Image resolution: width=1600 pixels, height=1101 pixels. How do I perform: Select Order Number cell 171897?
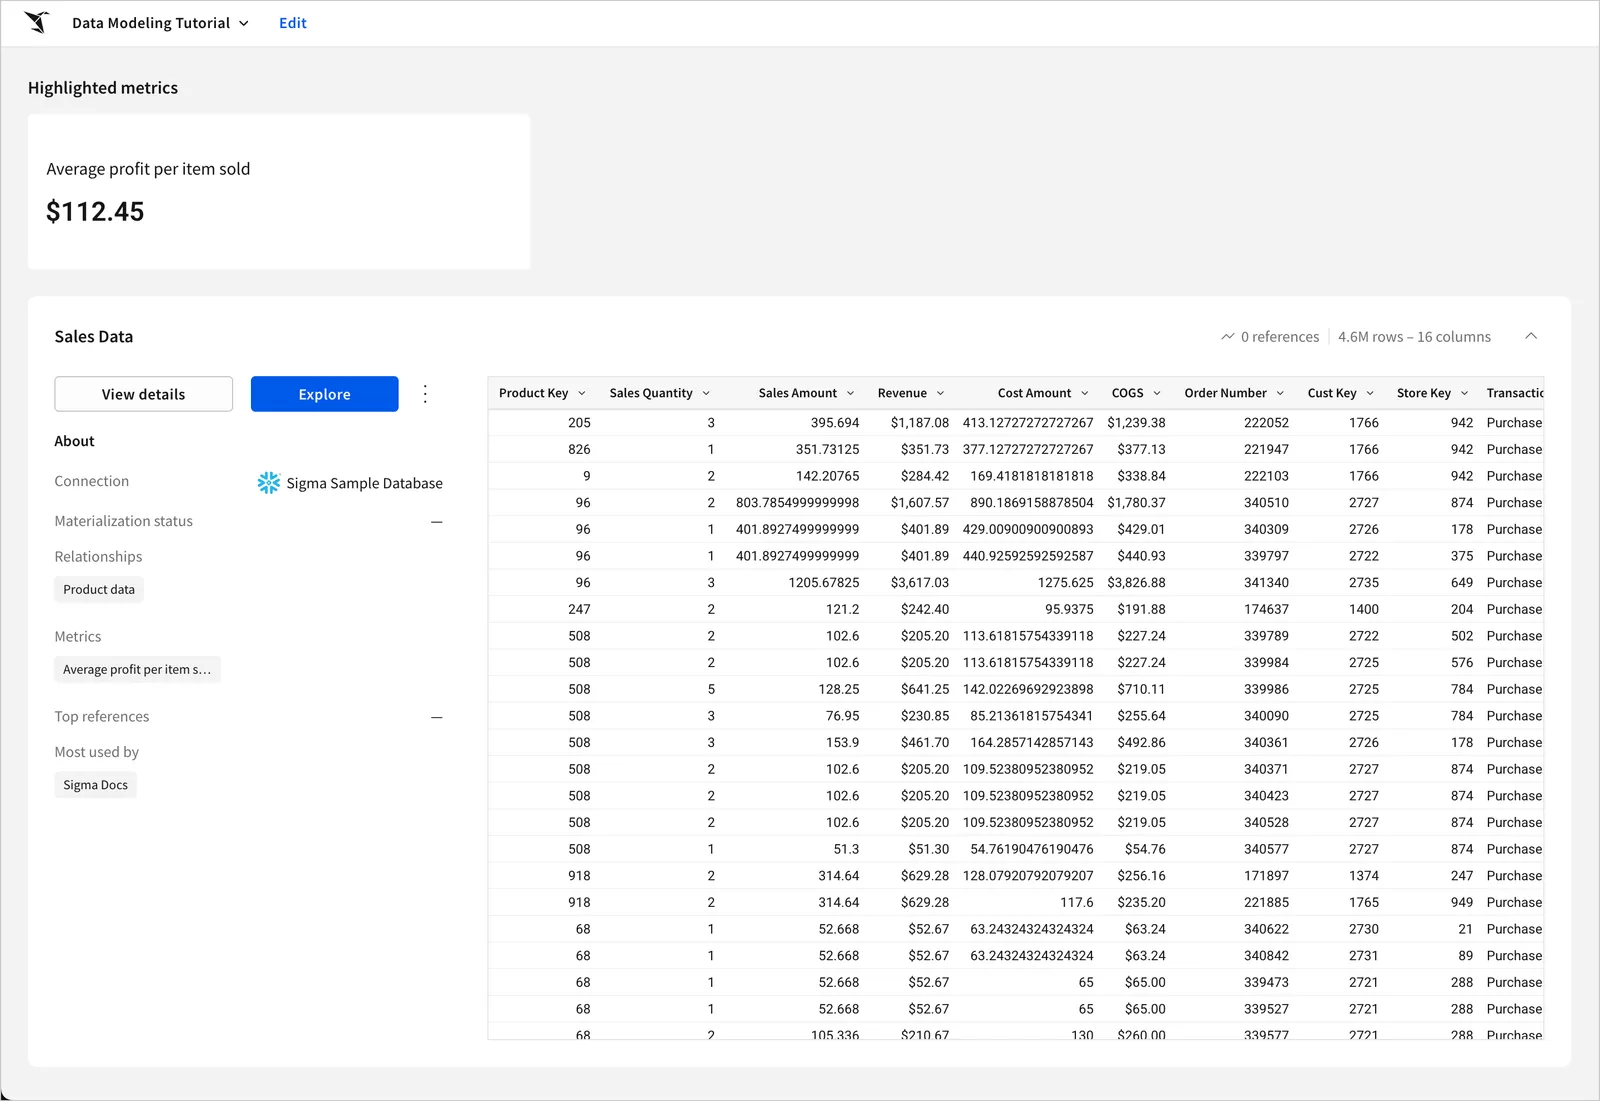click(1235, 876)
